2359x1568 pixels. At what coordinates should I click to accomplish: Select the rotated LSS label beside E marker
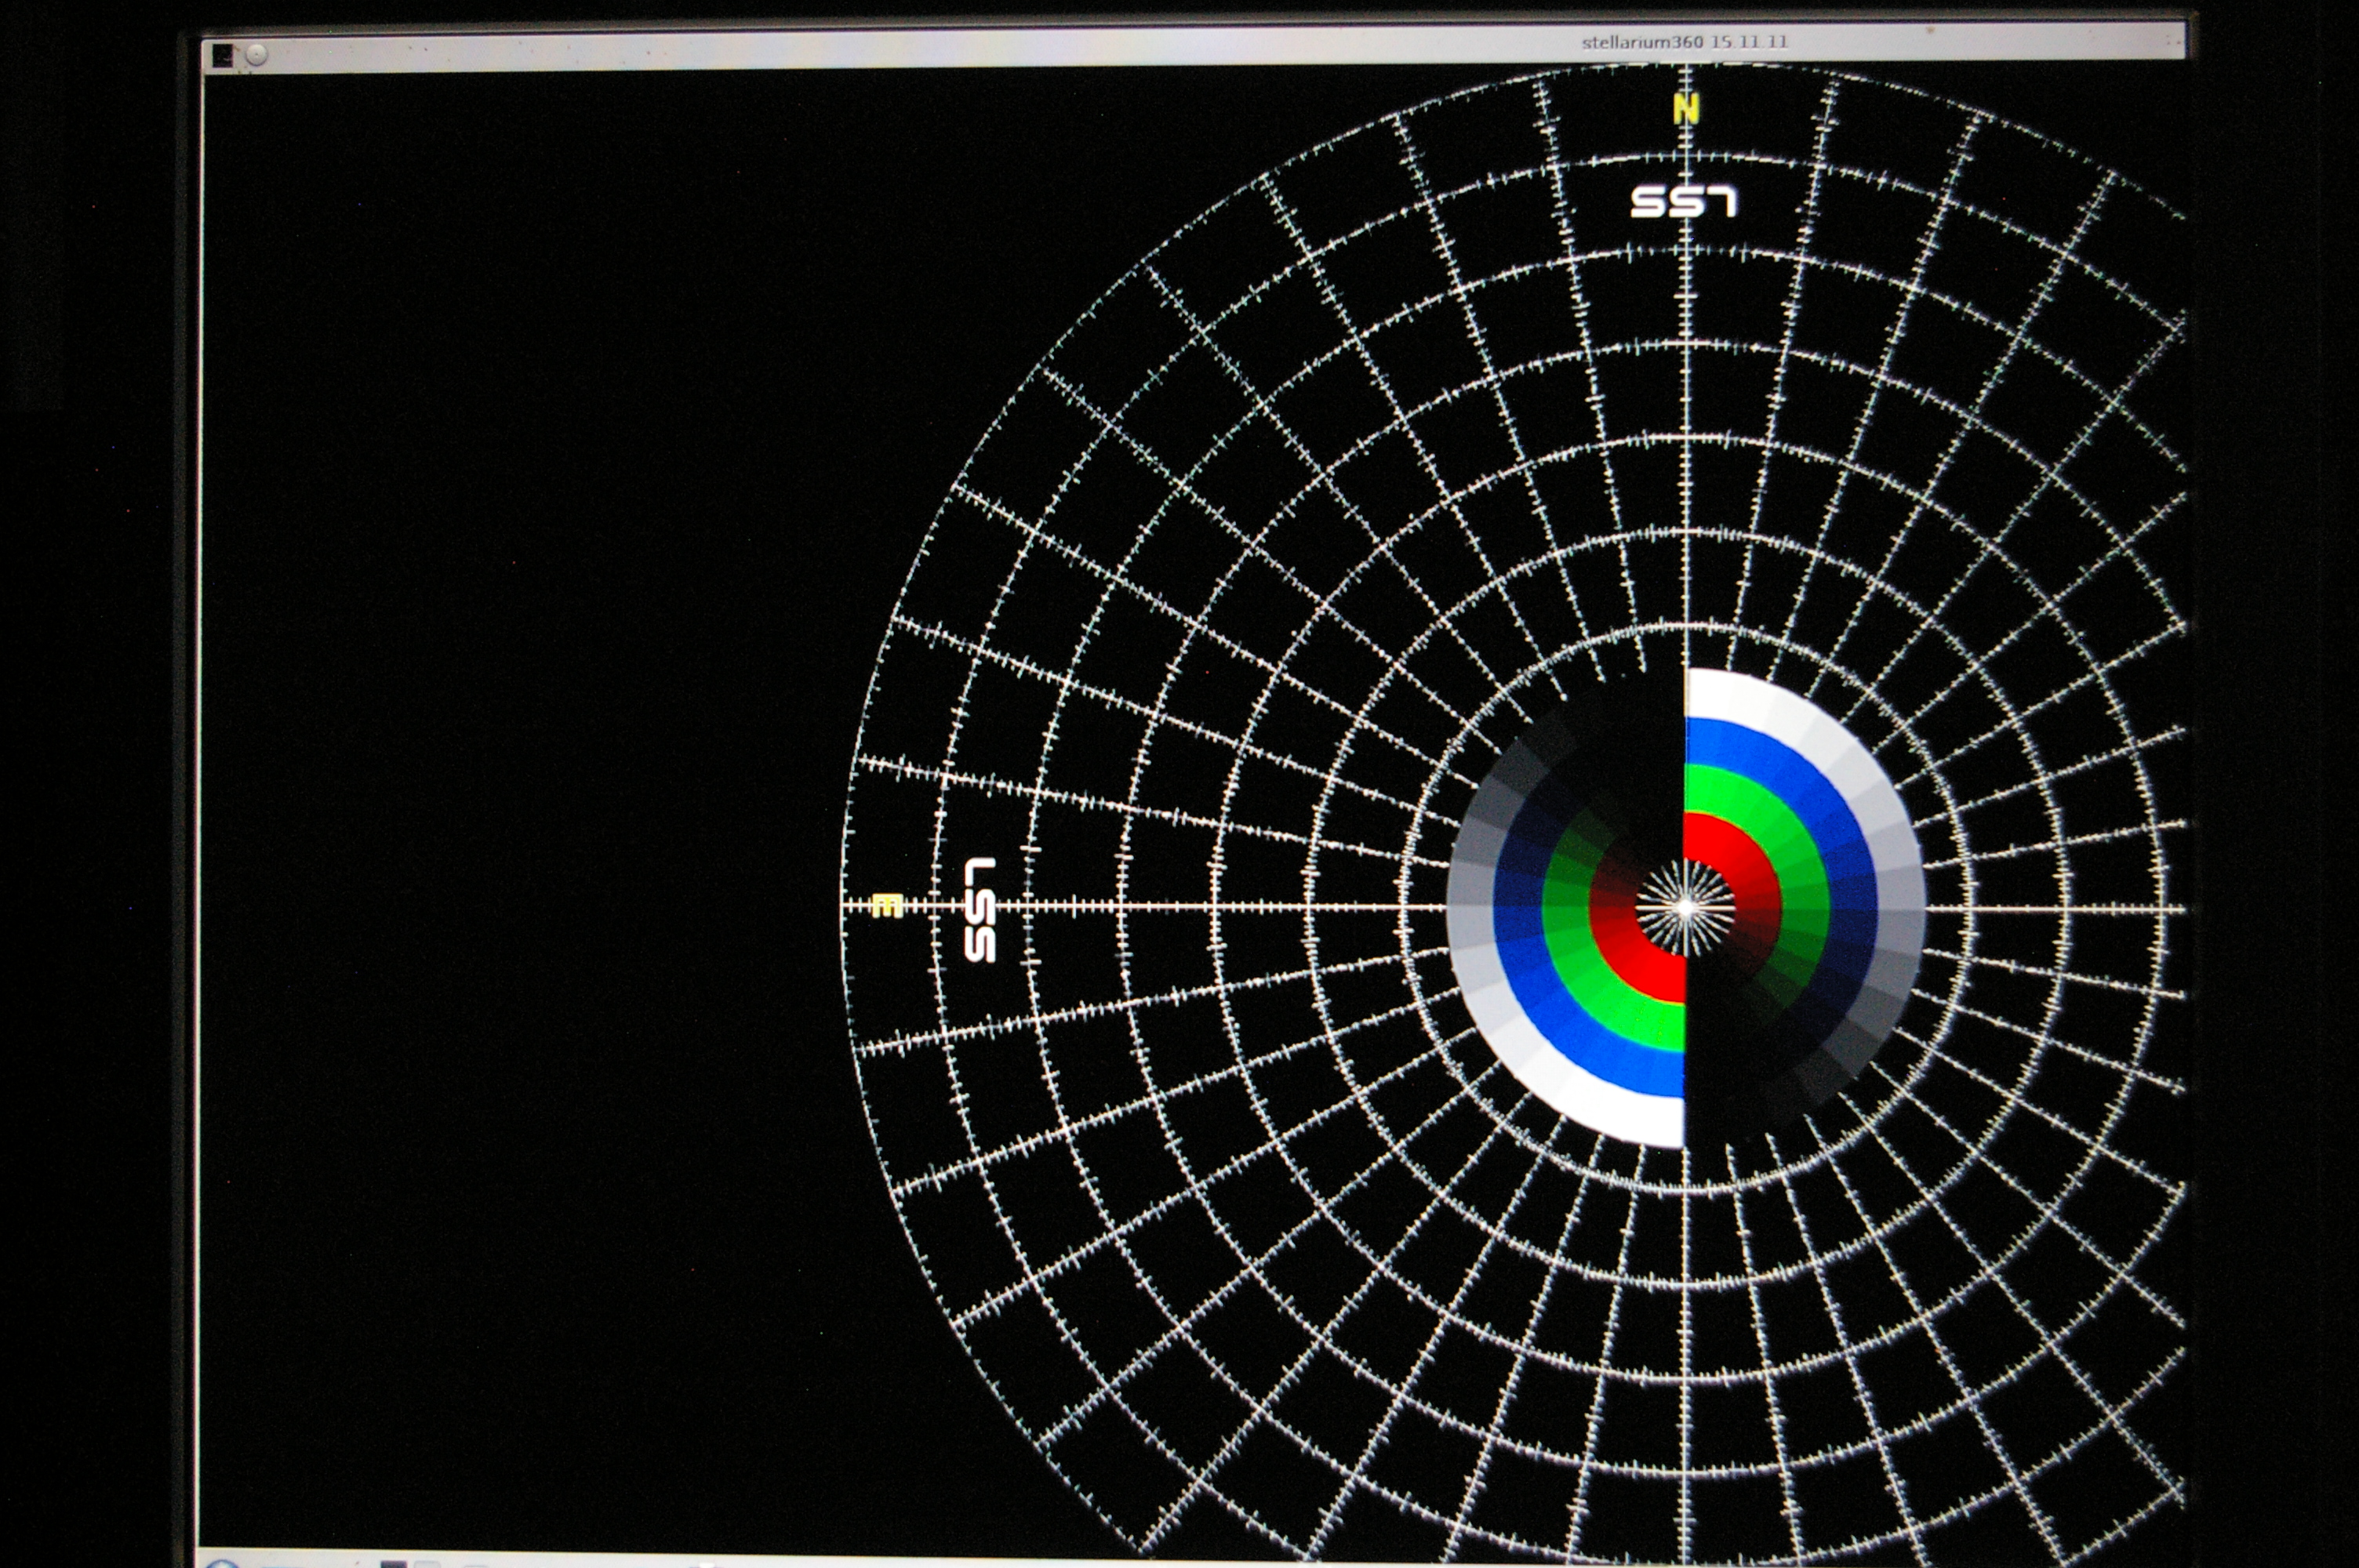point(980,909)
